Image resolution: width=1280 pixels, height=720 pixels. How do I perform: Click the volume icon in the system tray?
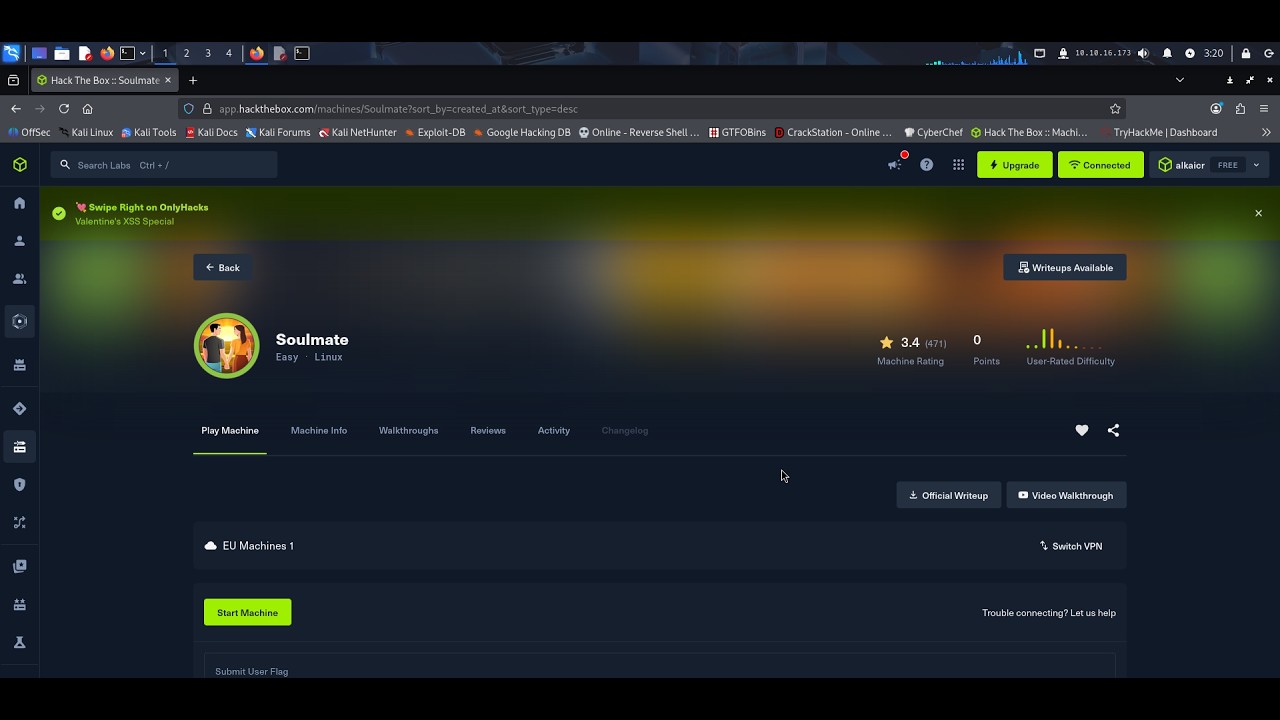tap(1143, 53)
